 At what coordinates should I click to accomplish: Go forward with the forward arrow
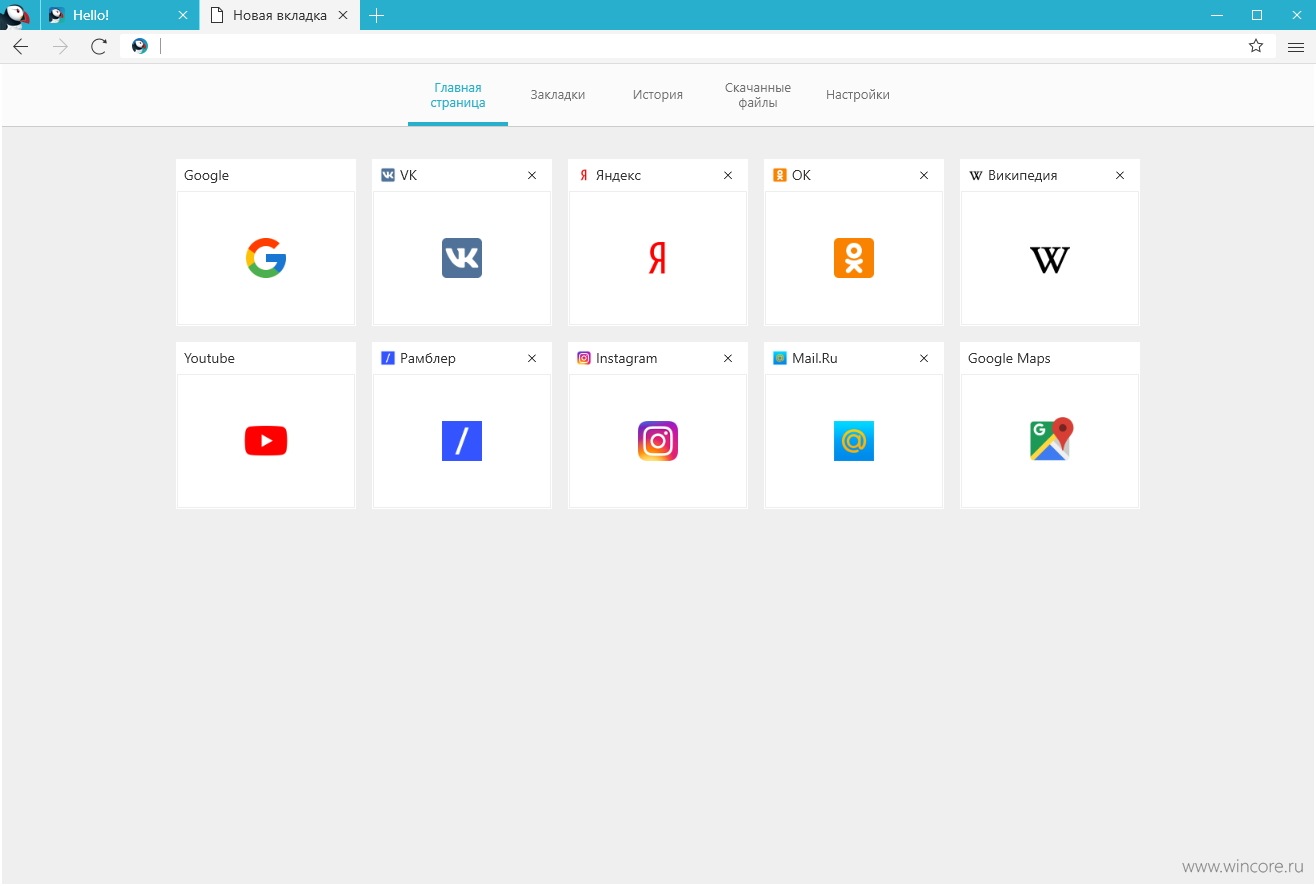point(60,46)
